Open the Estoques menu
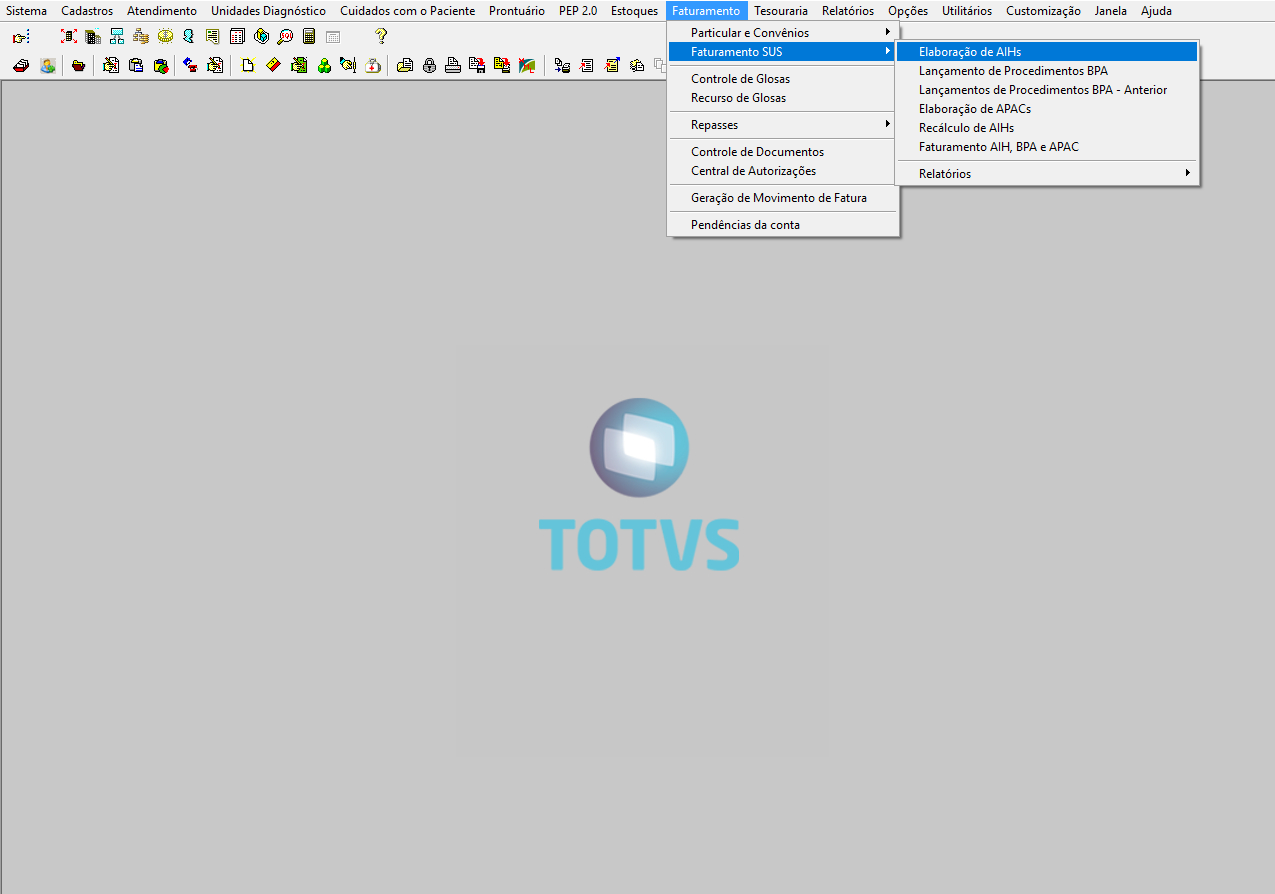Image resolution: width=1275 pixels, height=894 pixels. 634,11
